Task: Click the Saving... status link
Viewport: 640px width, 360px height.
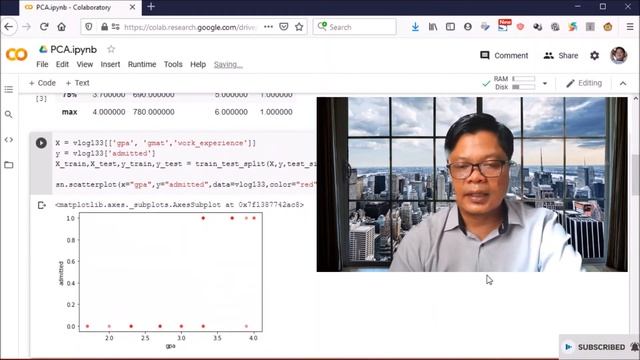Action: point(228,64)
